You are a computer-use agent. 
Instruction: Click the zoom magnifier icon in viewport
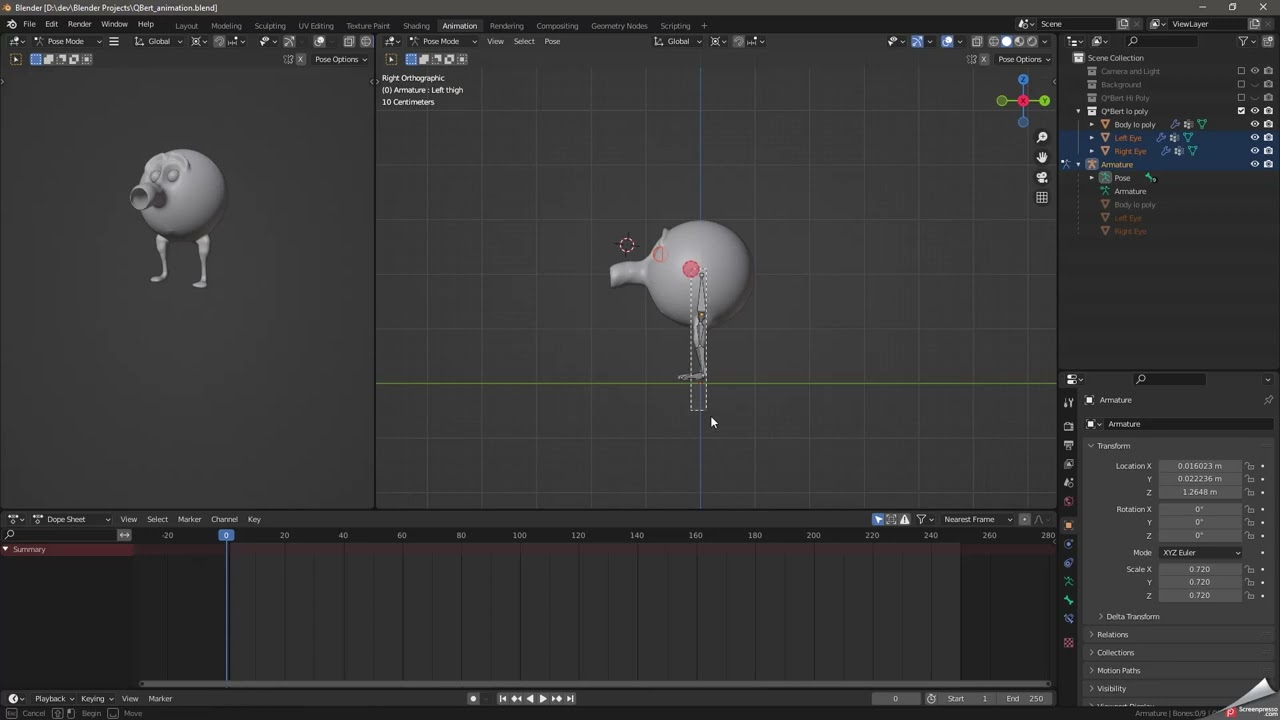coord(1042,137)
